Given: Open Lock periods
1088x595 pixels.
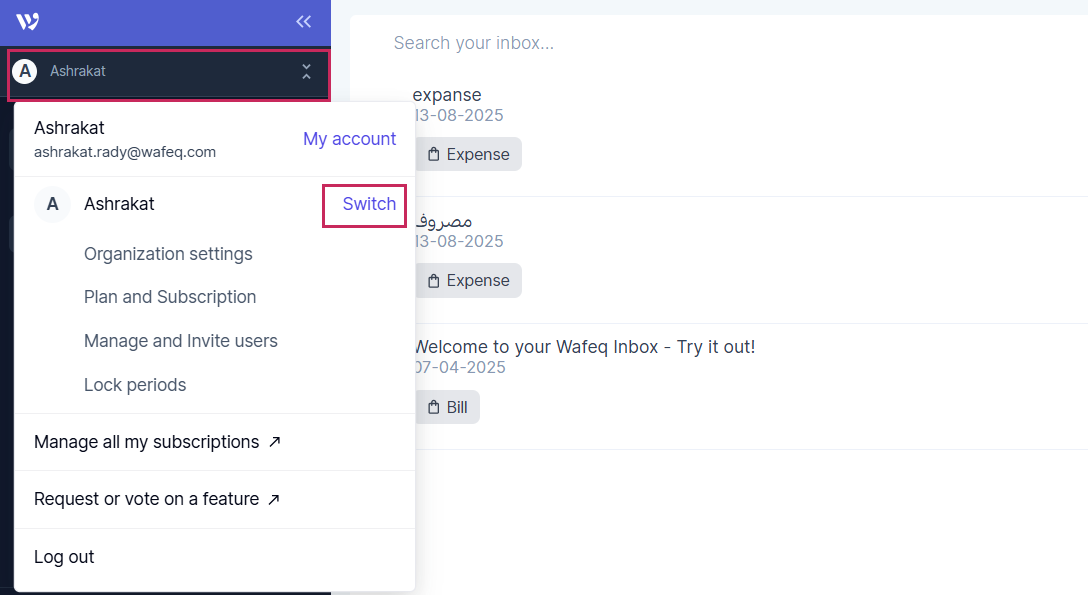Looking at the screenshot, I should [135, 384].
